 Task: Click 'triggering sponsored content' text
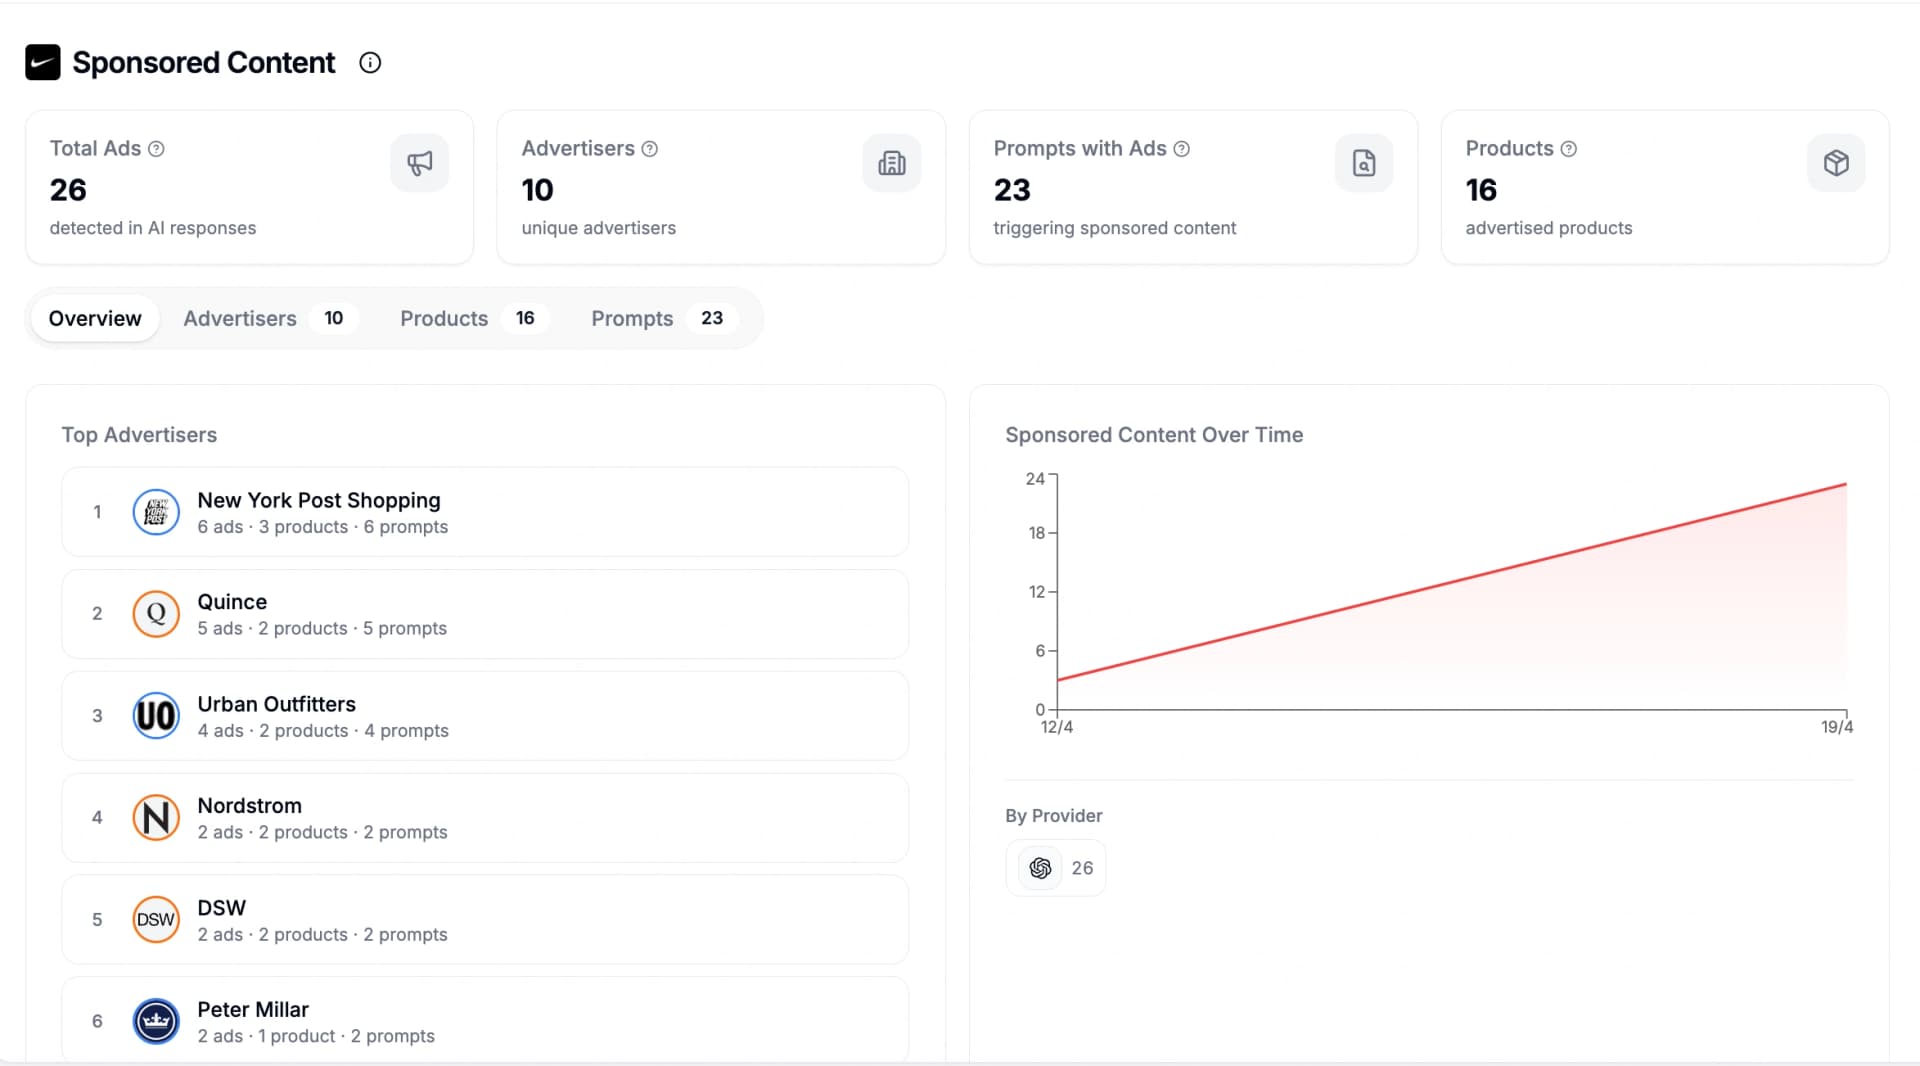1115,228
